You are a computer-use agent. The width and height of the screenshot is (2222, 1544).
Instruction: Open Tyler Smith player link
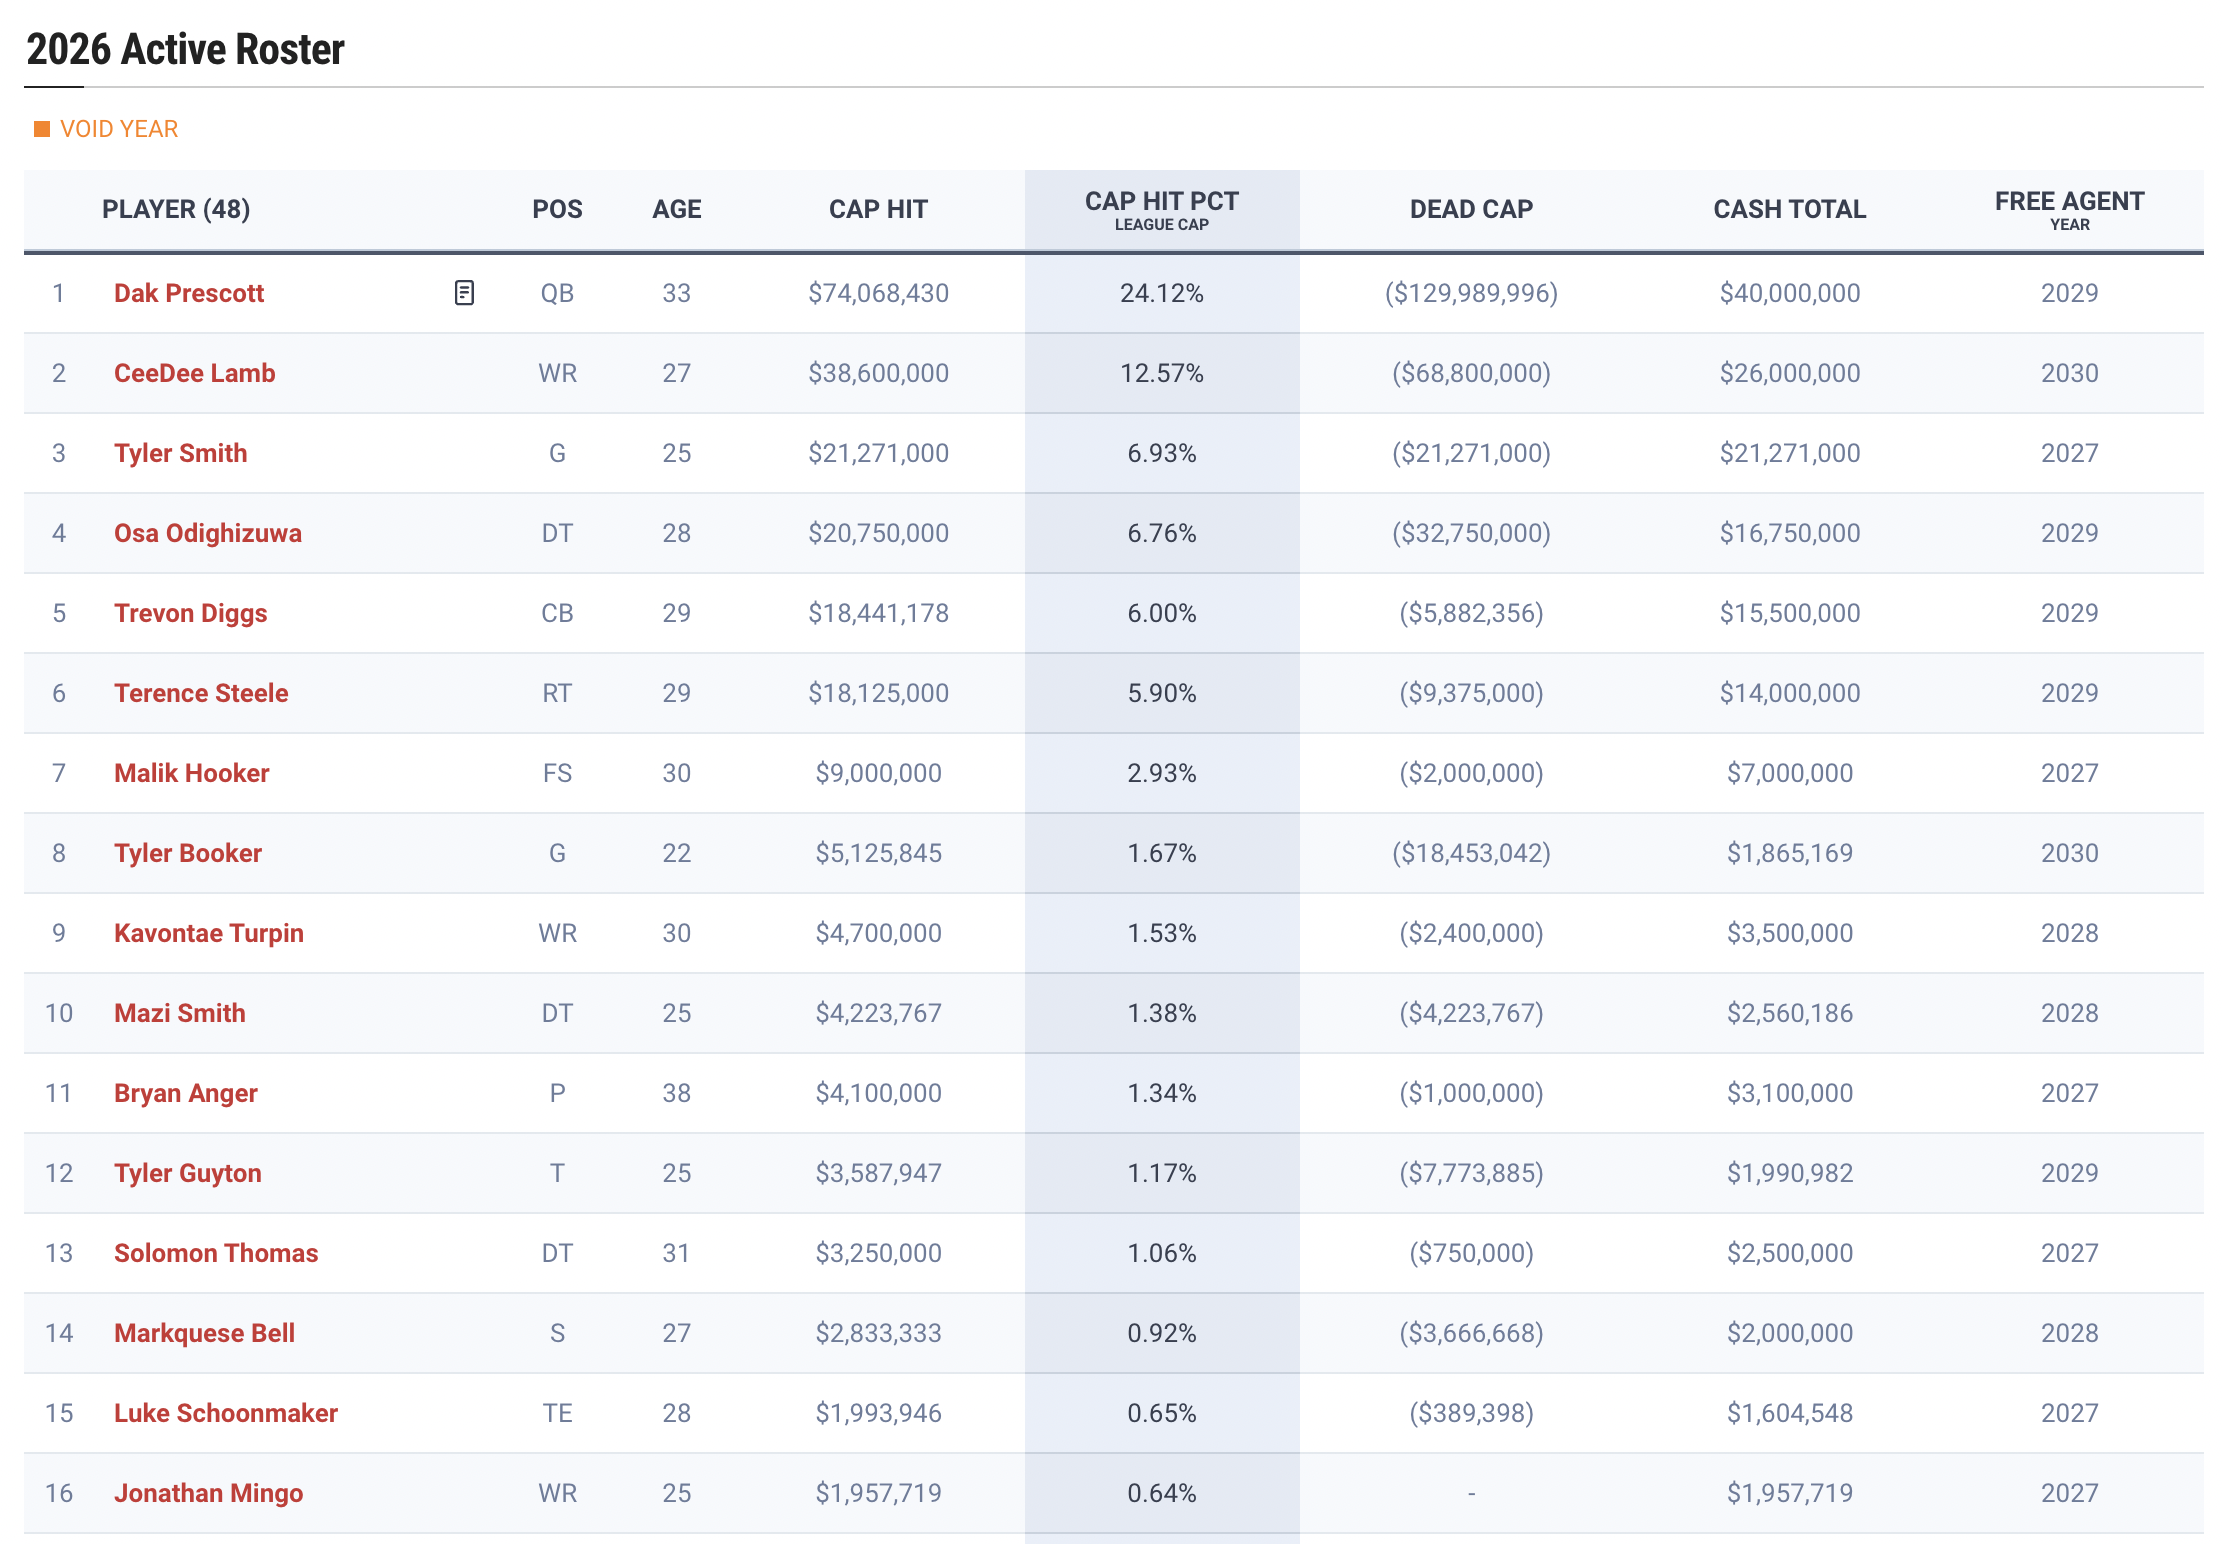click(x=181, y=453)
